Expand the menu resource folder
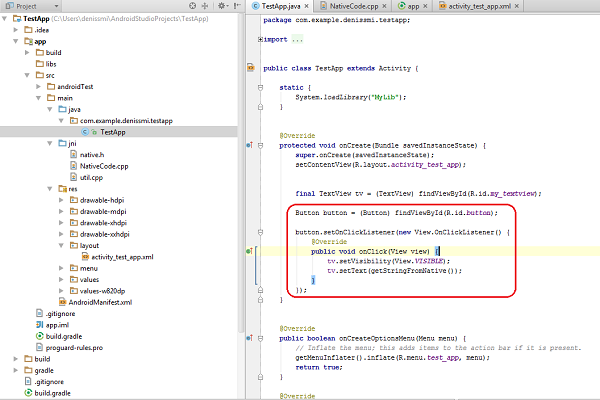The image size is (600, 400). [x=61, y=268]
